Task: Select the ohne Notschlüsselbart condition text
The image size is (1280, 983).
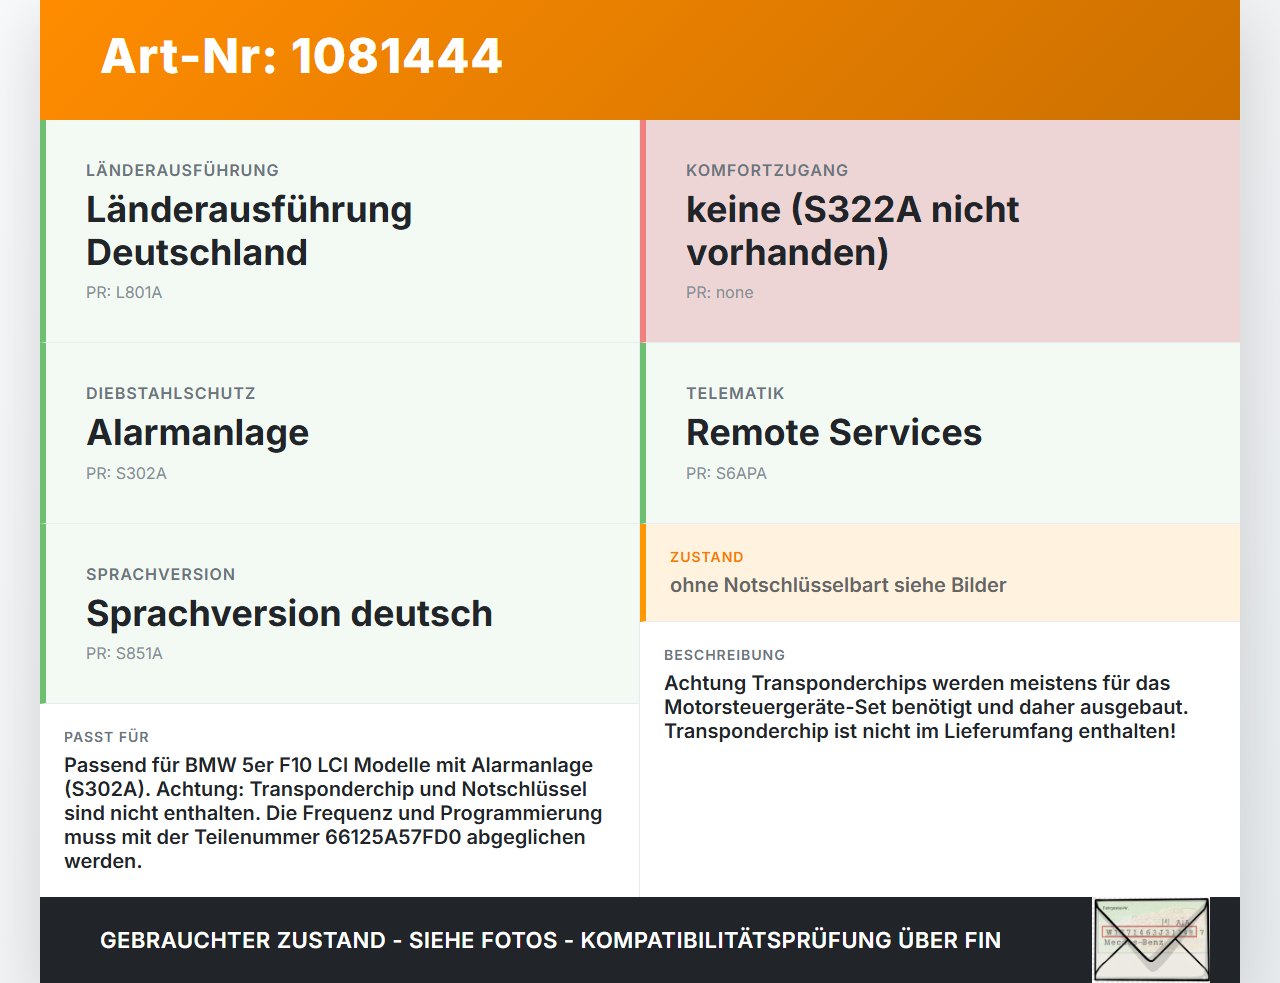Action: pyautogui.click(x=838, y=585)
